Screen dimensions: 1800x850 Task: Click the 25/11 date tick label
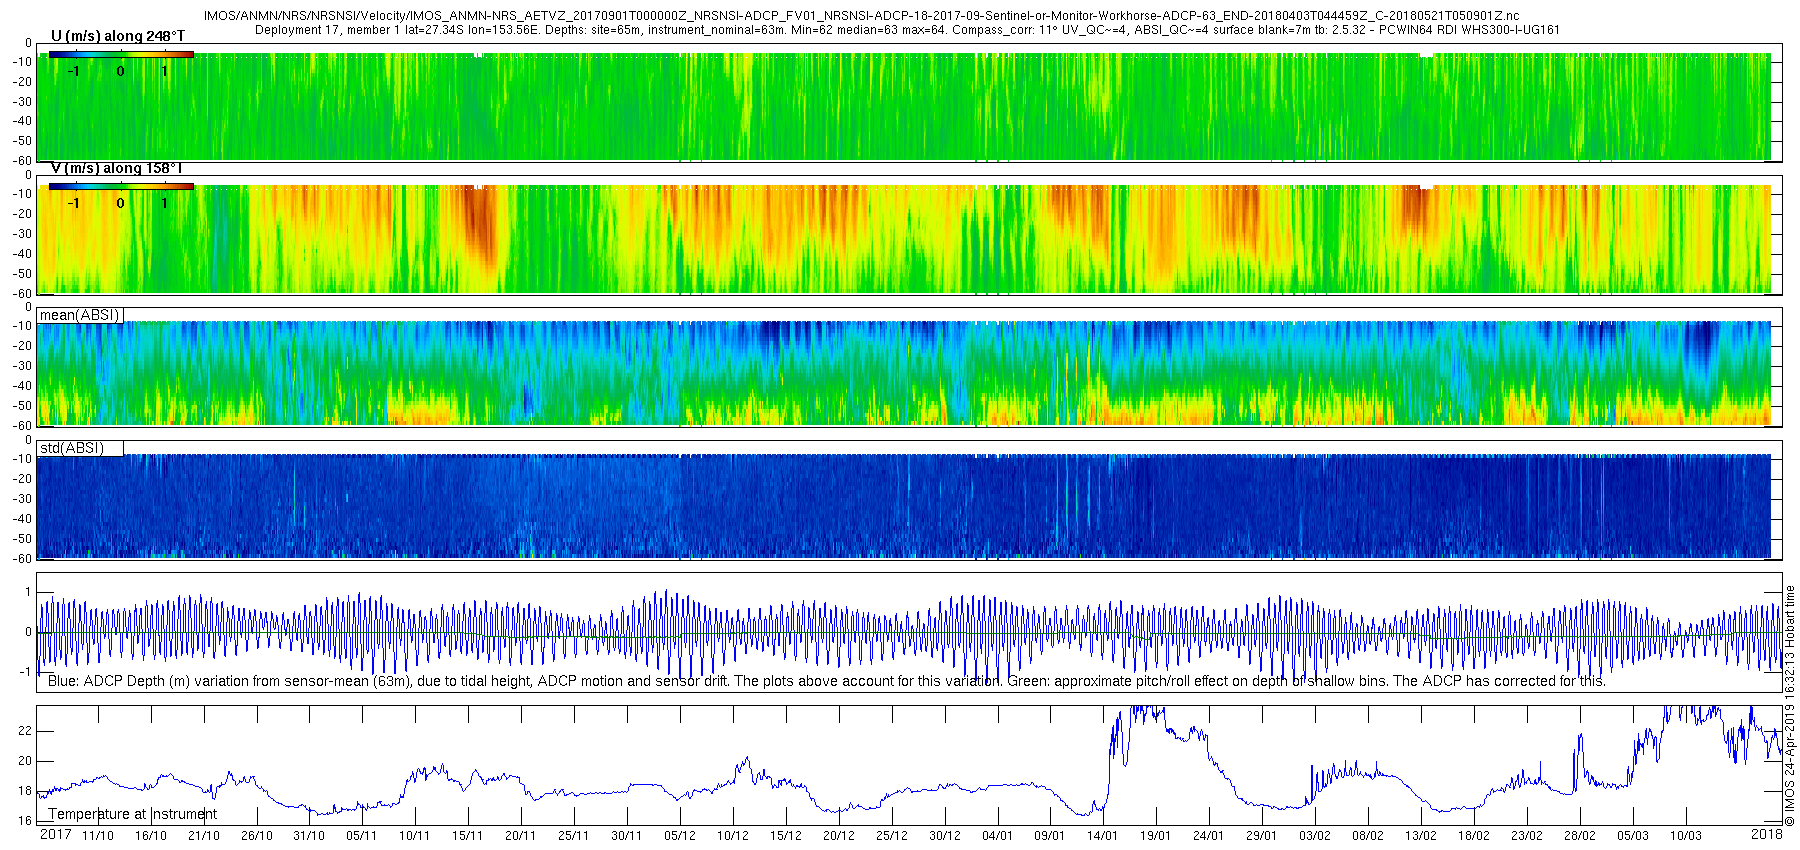point(574,836)
